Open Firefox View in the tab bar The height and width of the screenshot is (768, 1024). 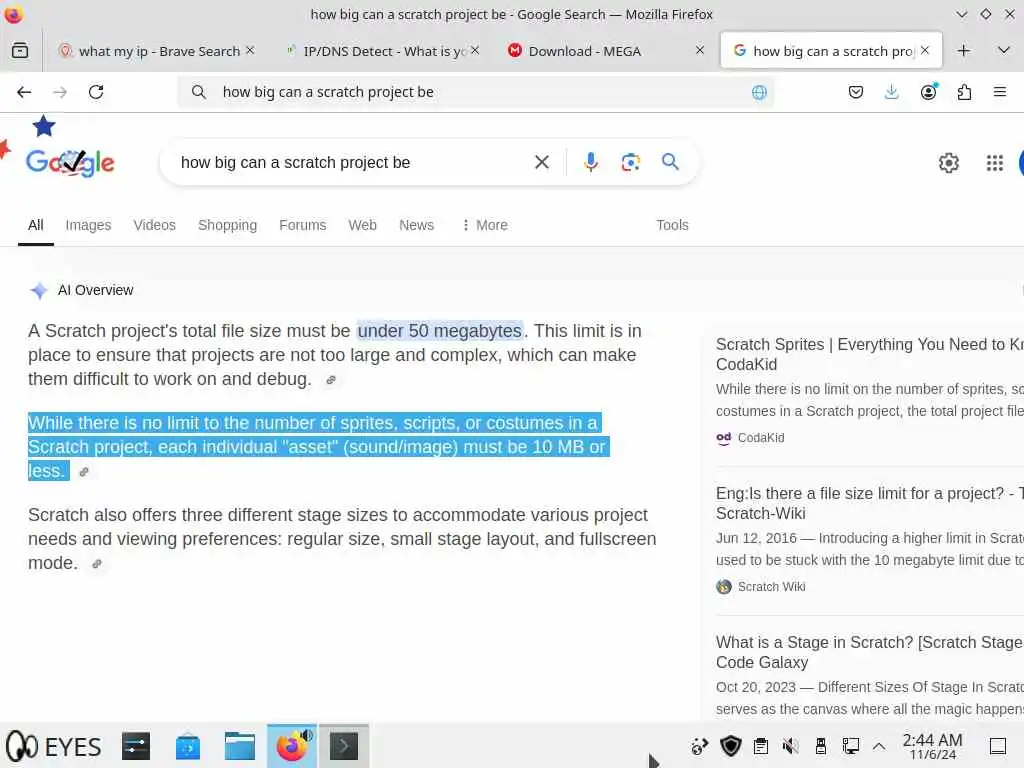[x=20, y=50]
